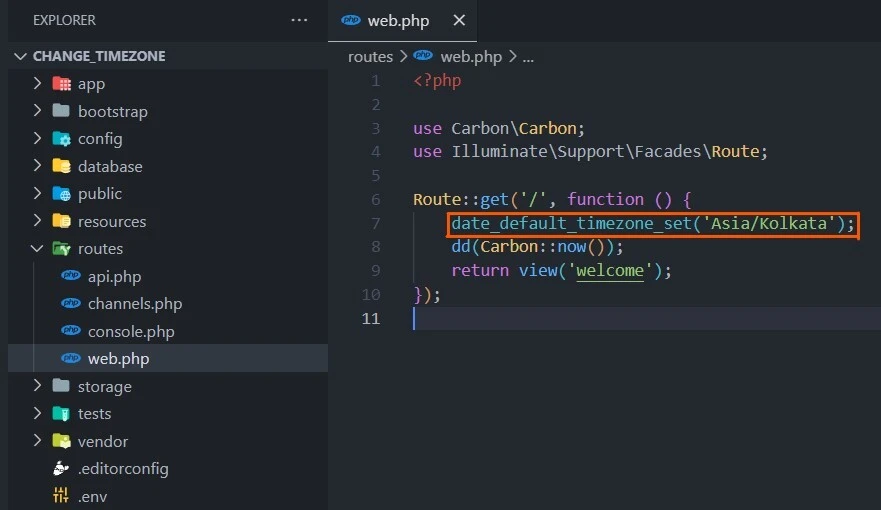Select the app folder label

pyautogui.click(x=92, y=84)
